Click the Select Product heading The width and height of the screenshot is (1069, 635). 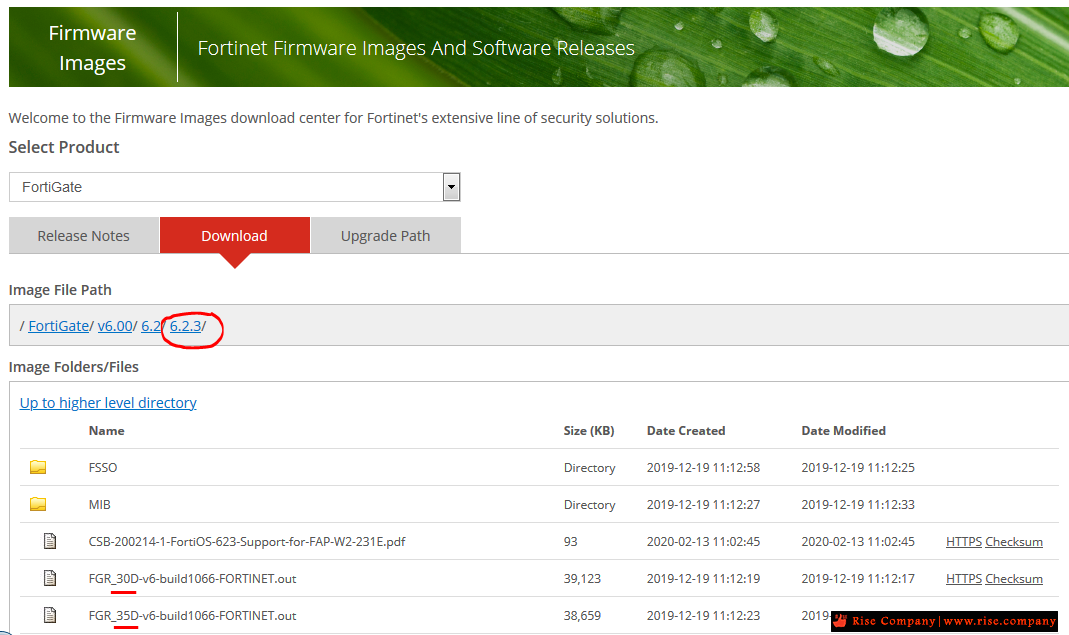pos(64,147)
